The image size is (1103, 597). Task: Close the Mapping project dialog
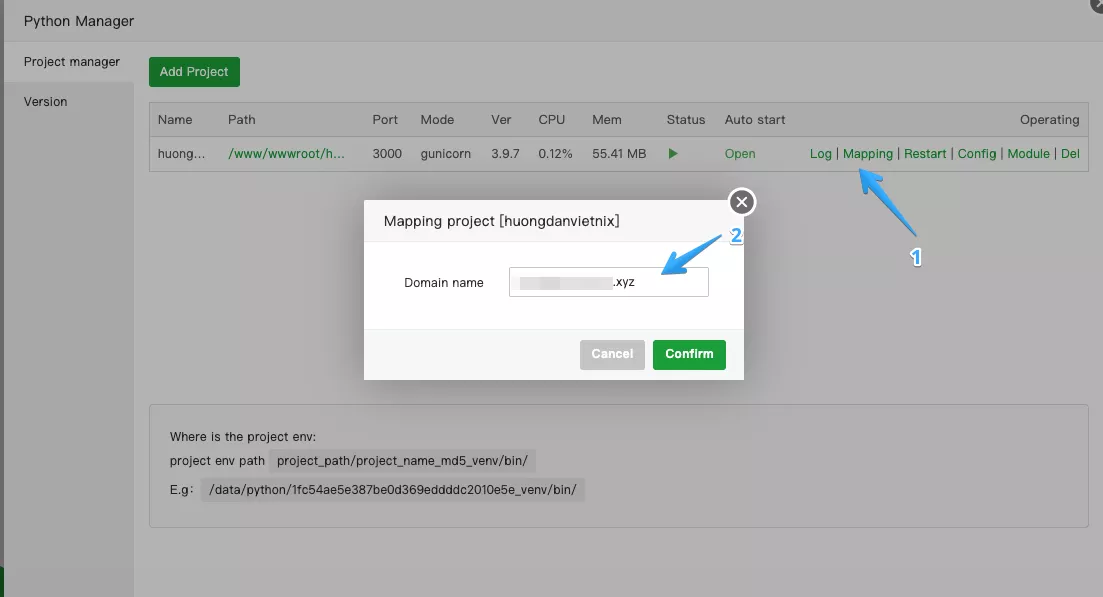740,201
